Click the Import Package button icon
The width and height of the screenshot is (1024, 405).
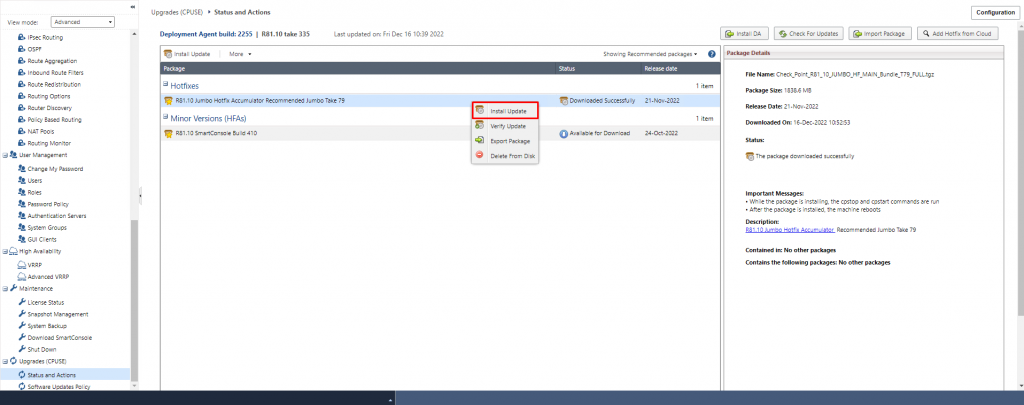point(859,33)
